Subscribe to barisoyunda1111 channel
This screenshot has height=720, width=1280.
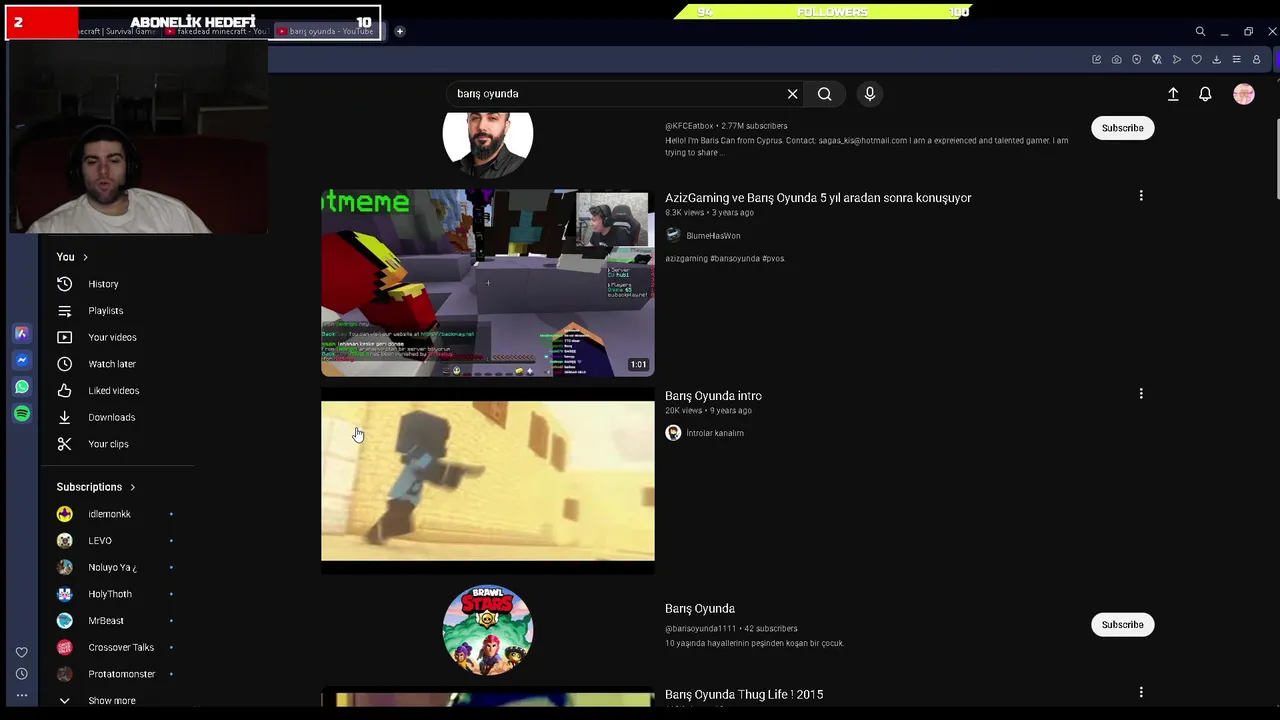tap(1122, 625)
